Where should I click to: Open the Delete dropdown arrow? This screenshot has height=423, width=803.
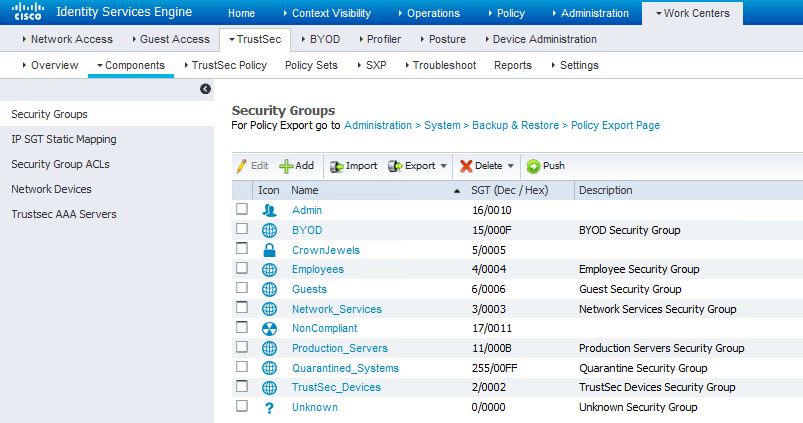[511, 166]
